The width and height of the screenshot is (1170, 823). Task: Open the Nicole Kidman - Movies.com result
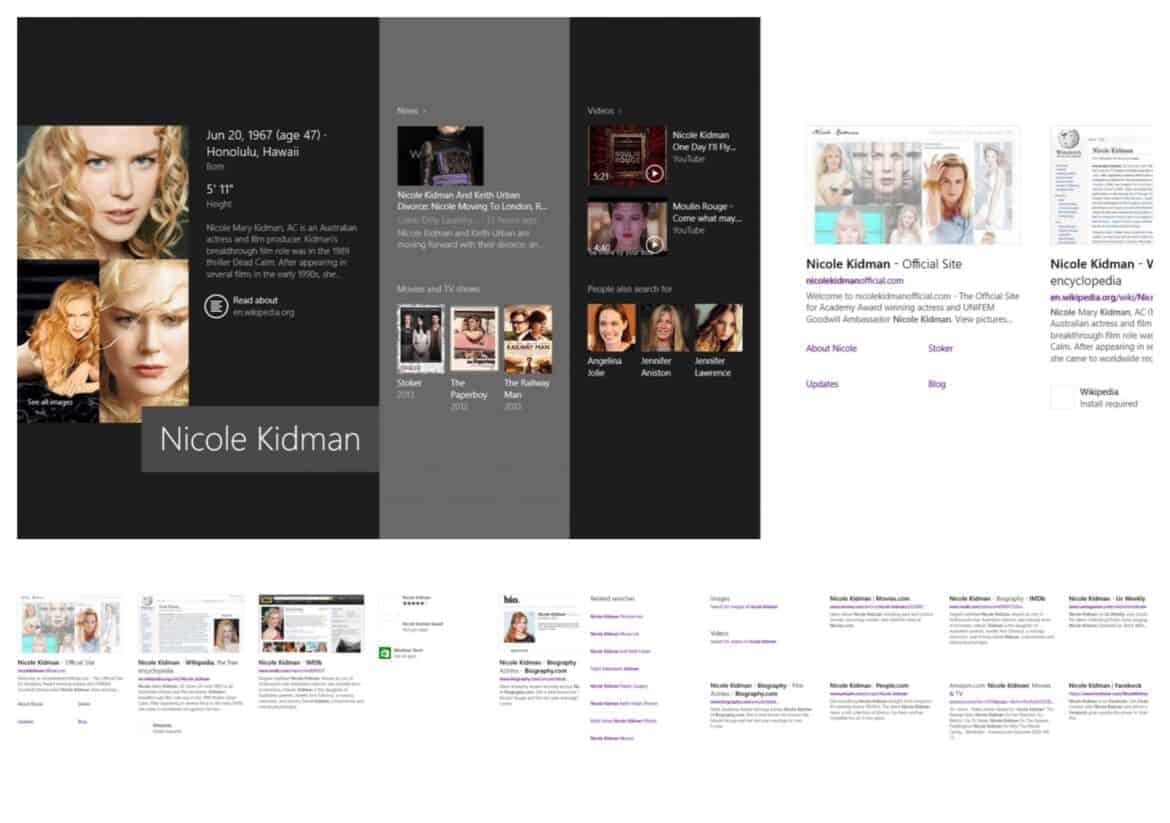coord(869,598)
